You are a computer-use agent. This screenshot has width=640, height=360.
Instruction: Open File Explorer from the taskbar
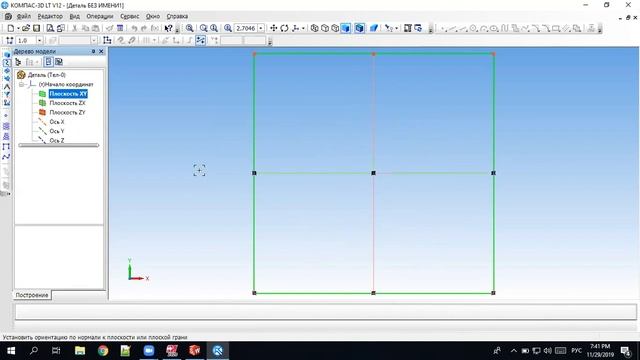[80, 351]
